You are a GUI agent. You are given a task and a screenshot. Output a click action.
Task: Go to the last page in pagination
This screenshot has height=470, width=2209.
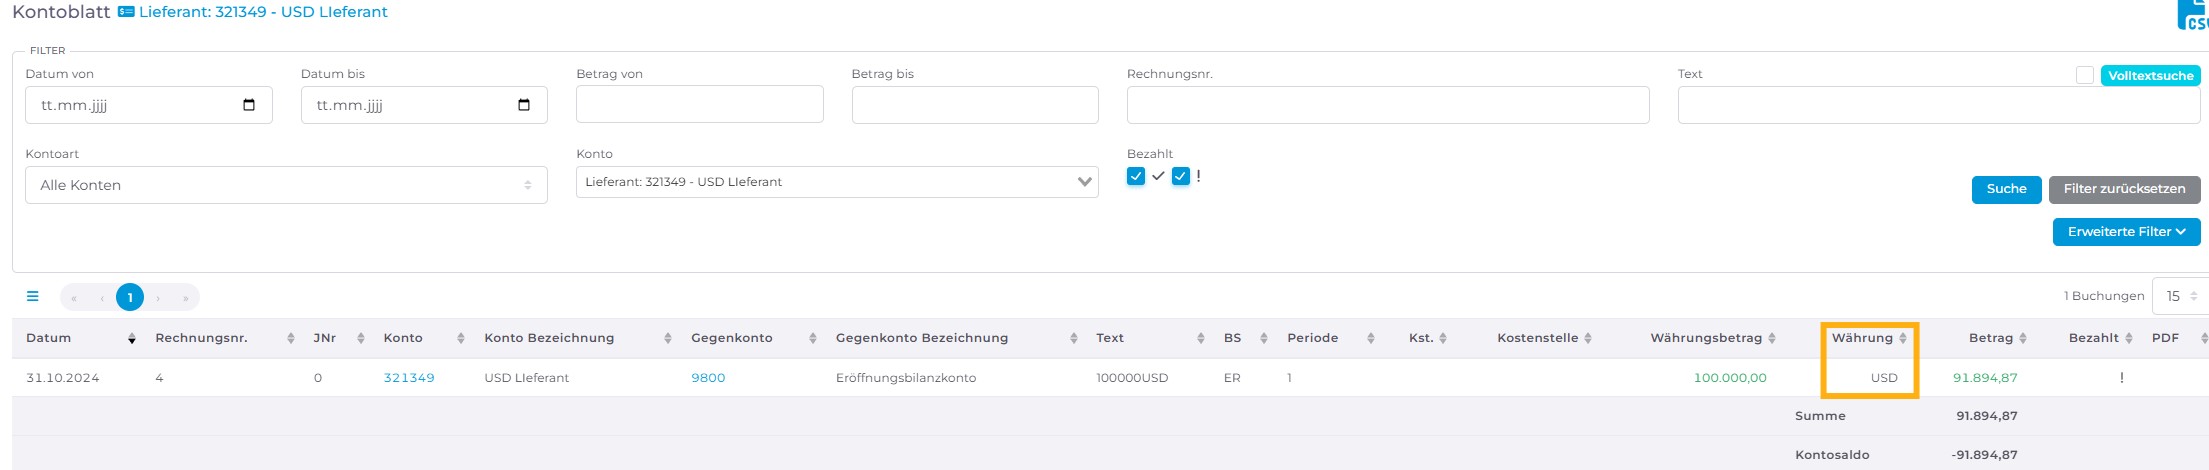185,297
